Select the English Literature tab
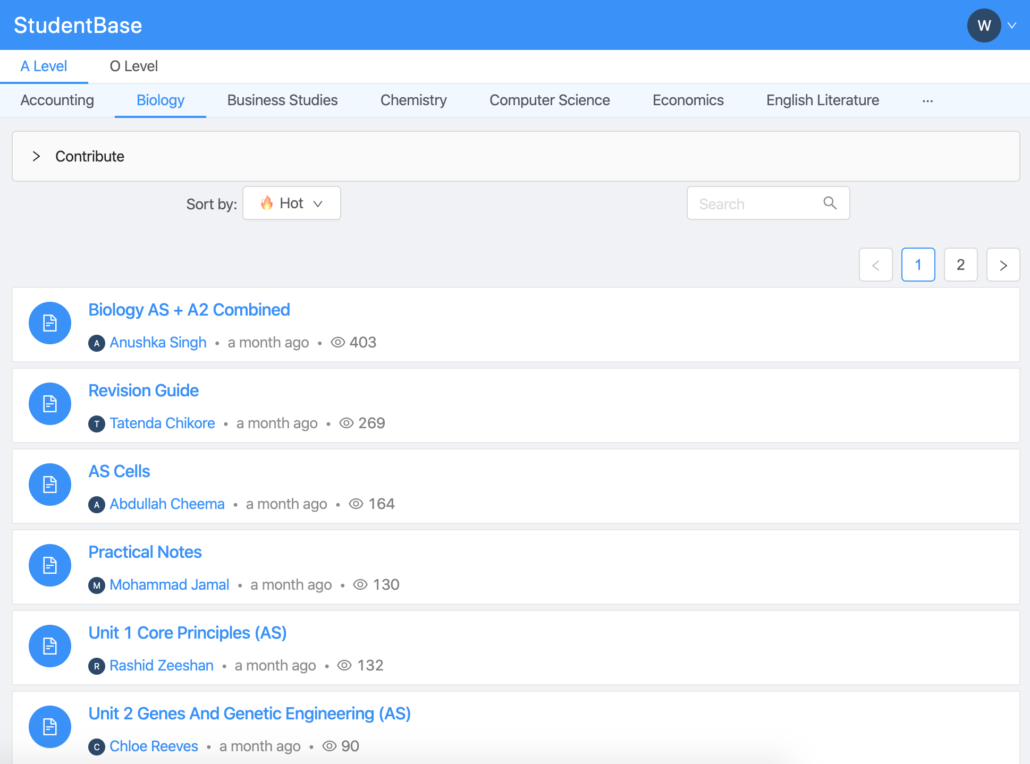Image resolution: width=1030 pixels, height=764 pixels. tap(822, 101)
